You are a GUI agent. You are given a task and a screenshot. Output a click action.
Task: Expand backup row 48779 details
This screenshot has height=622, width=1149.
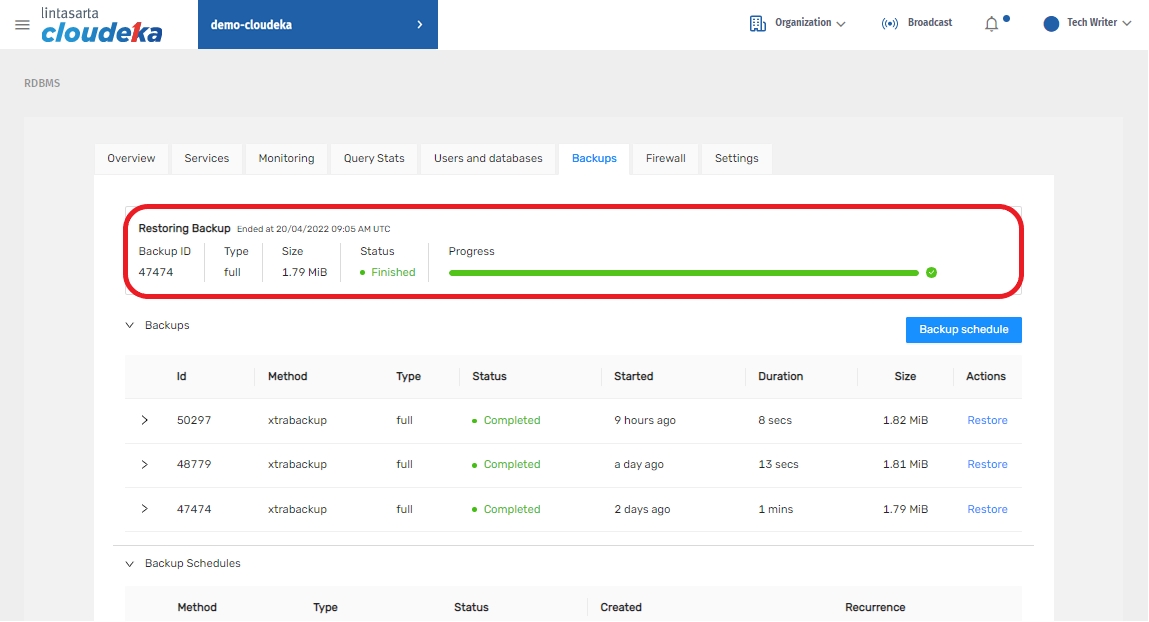pyautogui.click(x=144, y=464)
